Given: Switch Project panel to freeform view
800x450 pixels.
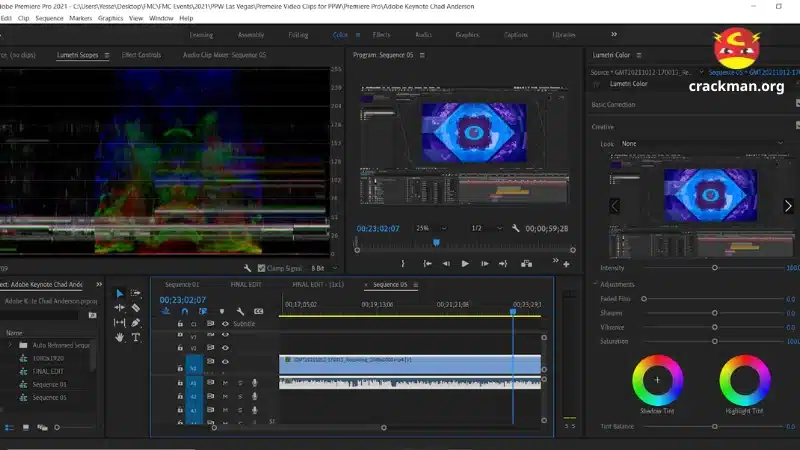Looking at the screenshot, I should (42, 428).
